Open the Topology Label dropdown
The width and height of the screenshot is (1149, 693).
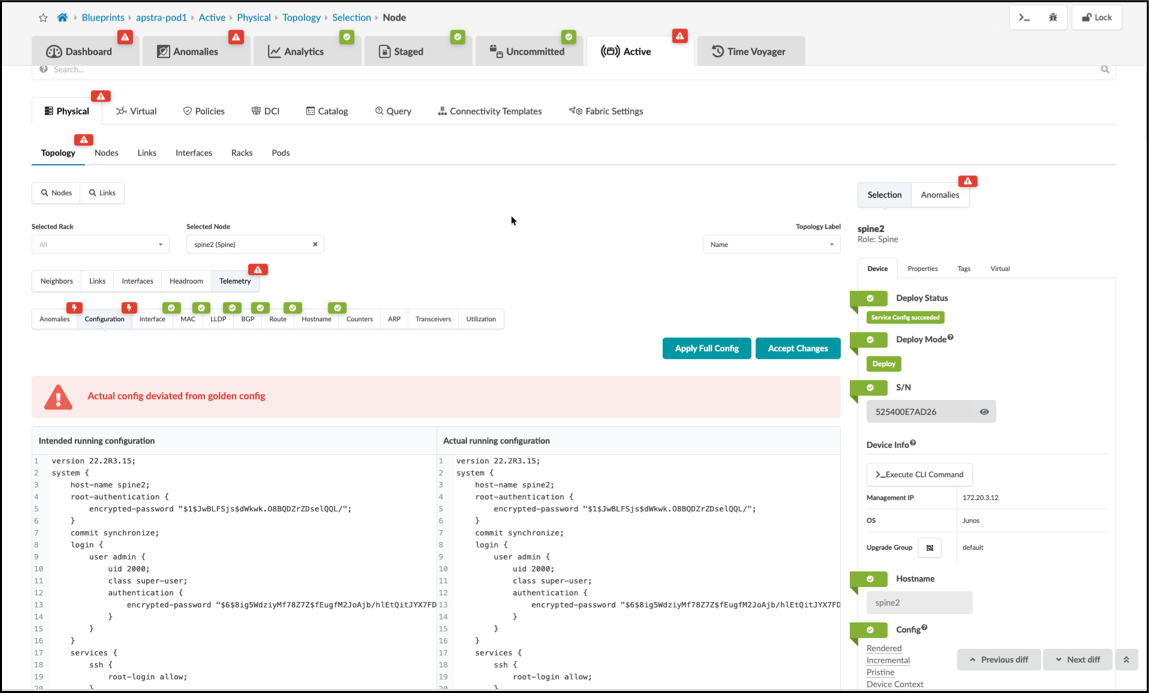pyautogui.click(x=772, y=245)
